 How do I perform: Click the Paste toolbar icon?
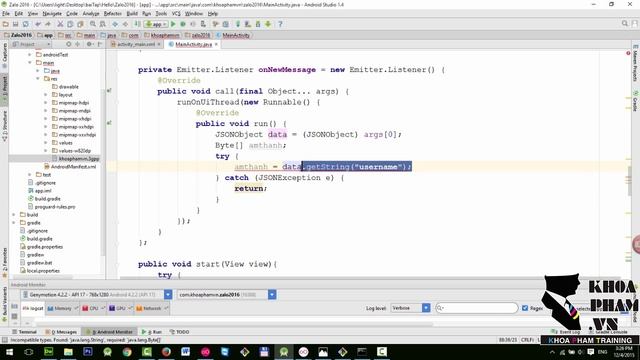[x=80, y=24]
